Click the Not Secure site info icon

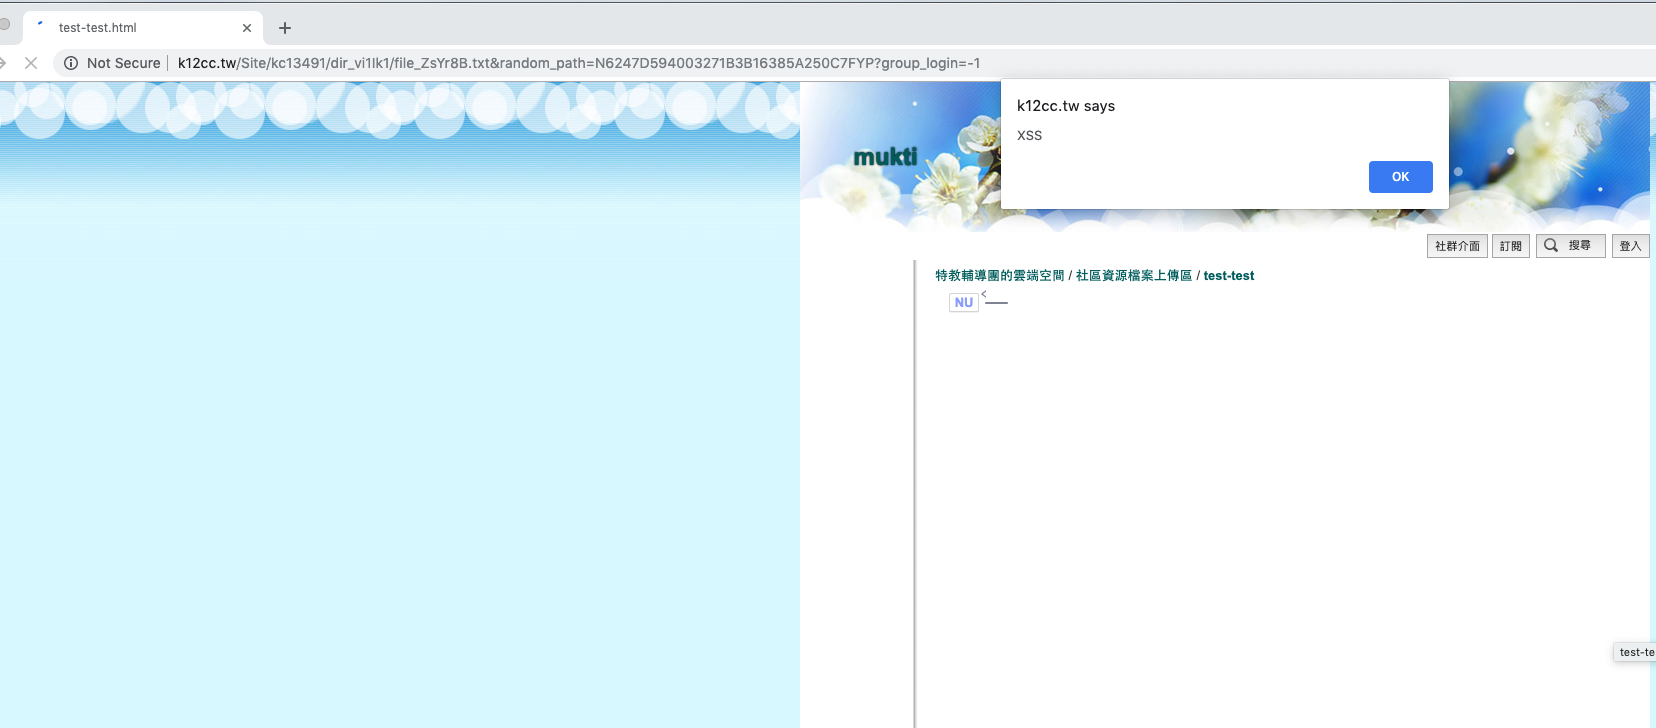(71, 63)
